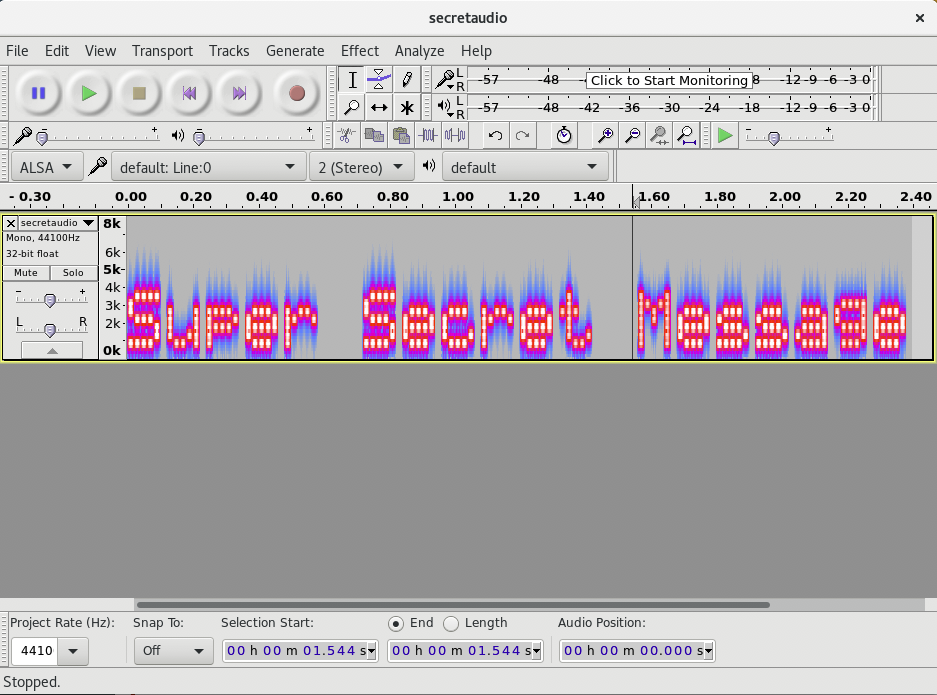Open the Help menu
The width and height of the screenshot is (937, 695).
[476, 51]
